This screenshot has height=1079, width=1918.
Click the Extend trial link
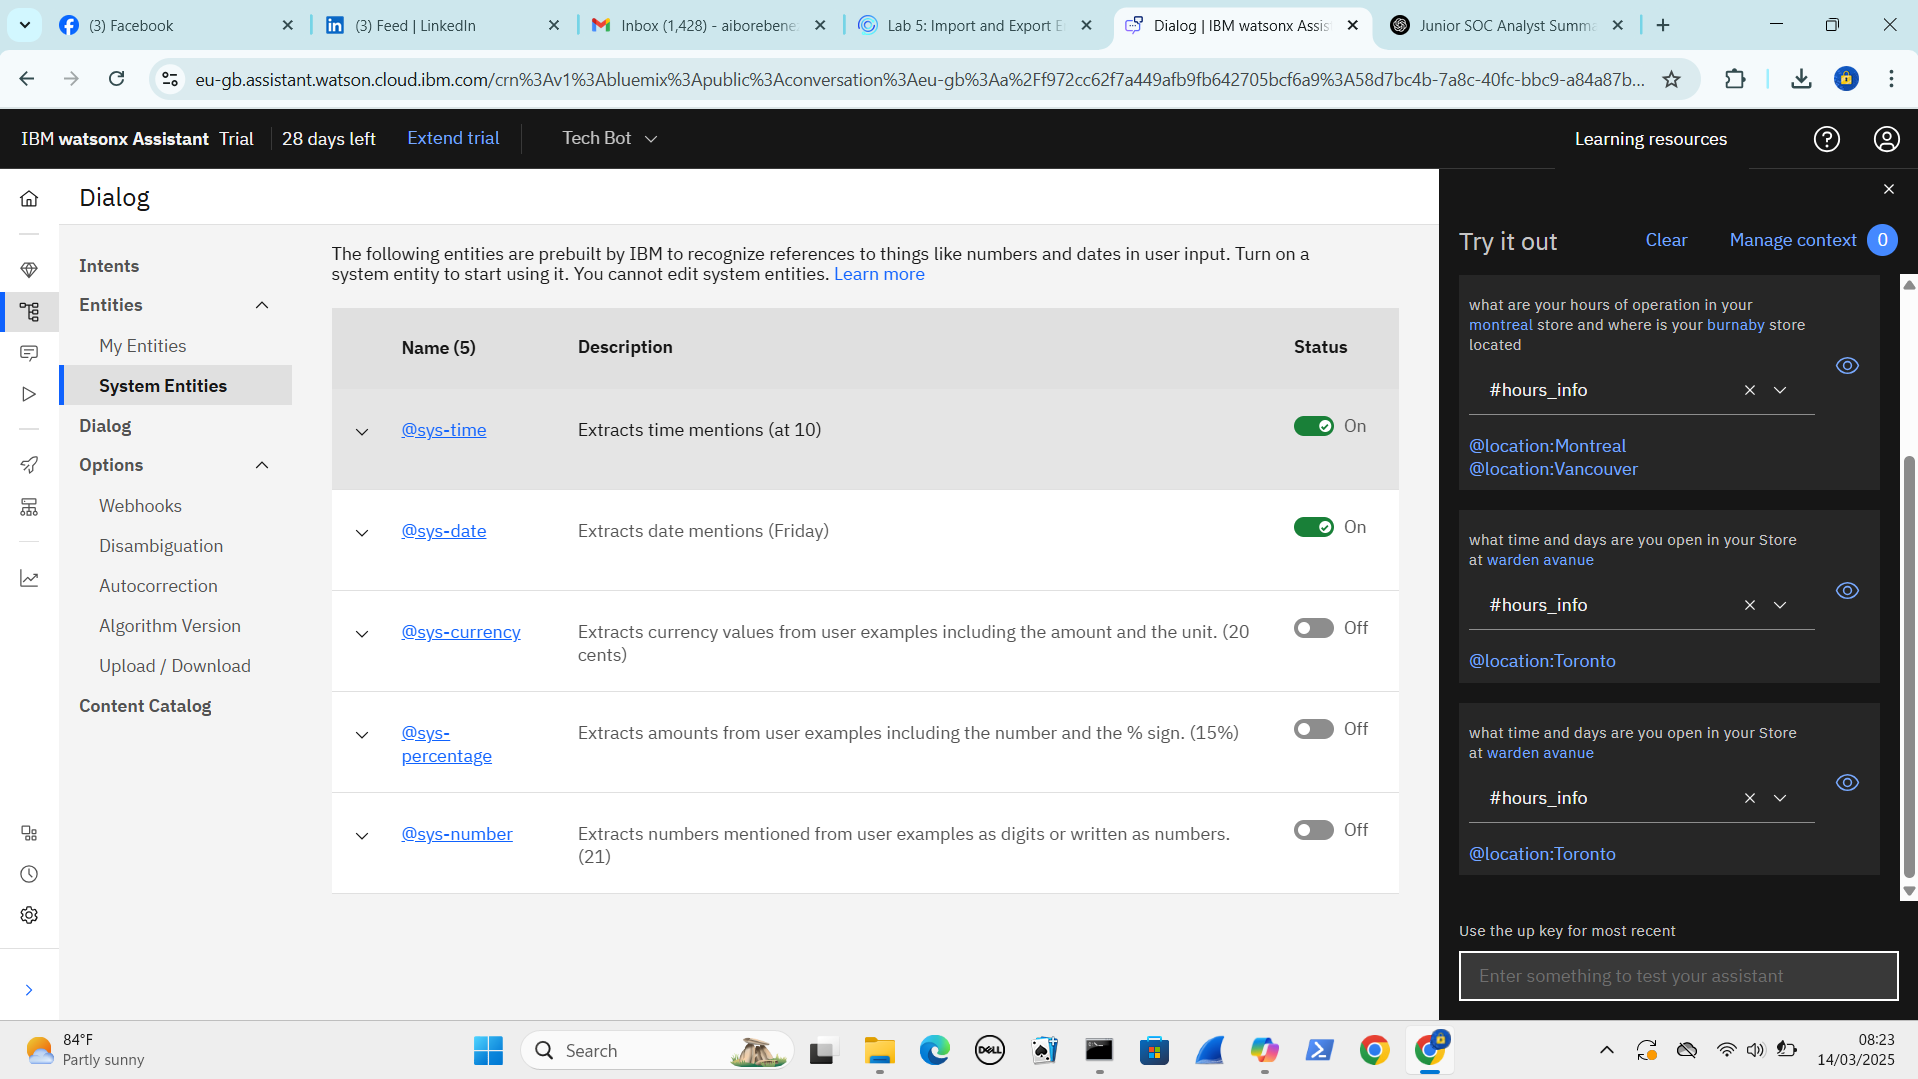(453, 138)
